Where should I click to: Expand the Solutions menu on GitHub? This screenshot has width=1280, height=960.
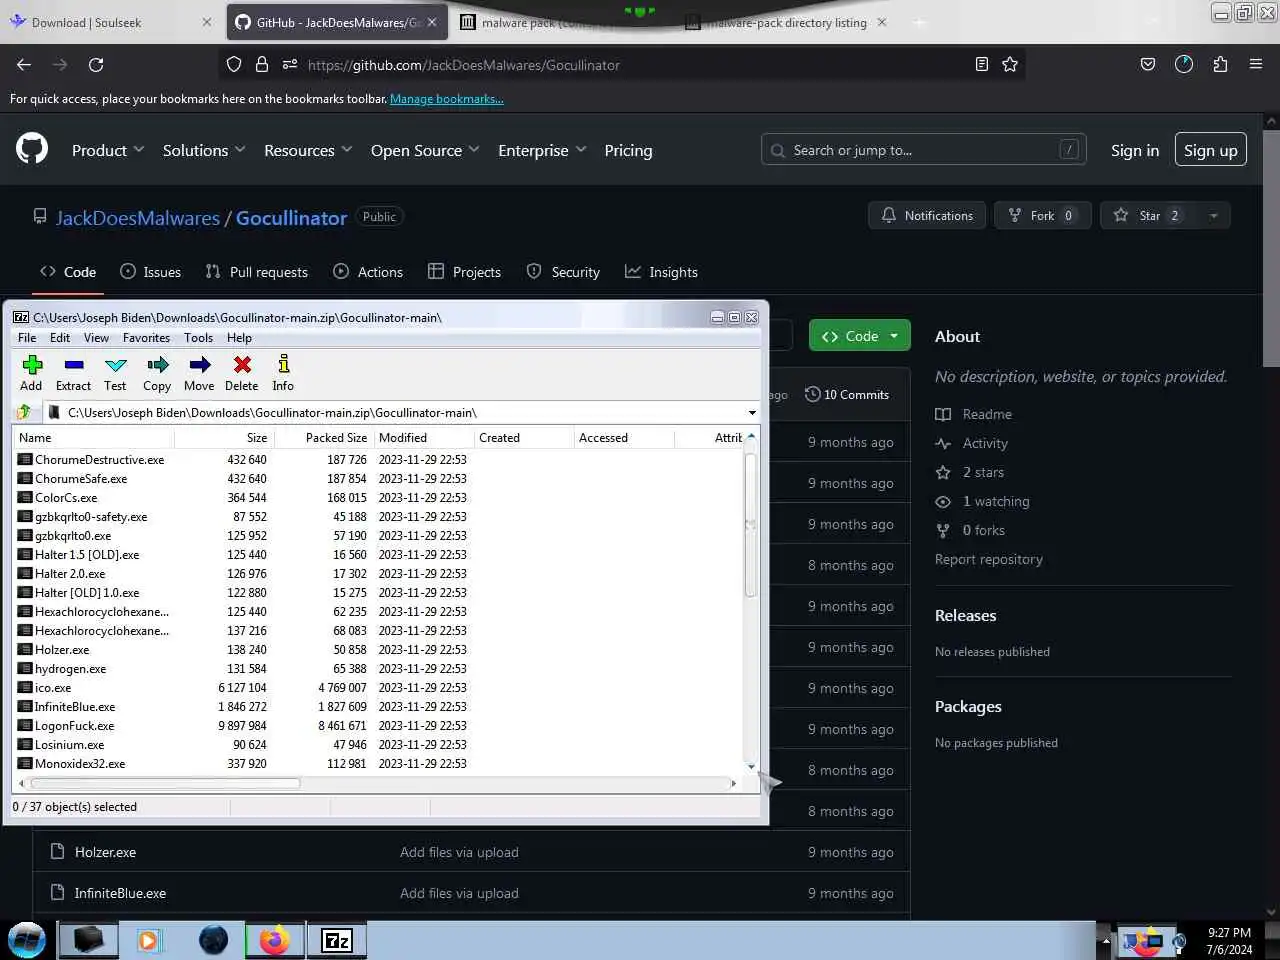pos(204,150)
